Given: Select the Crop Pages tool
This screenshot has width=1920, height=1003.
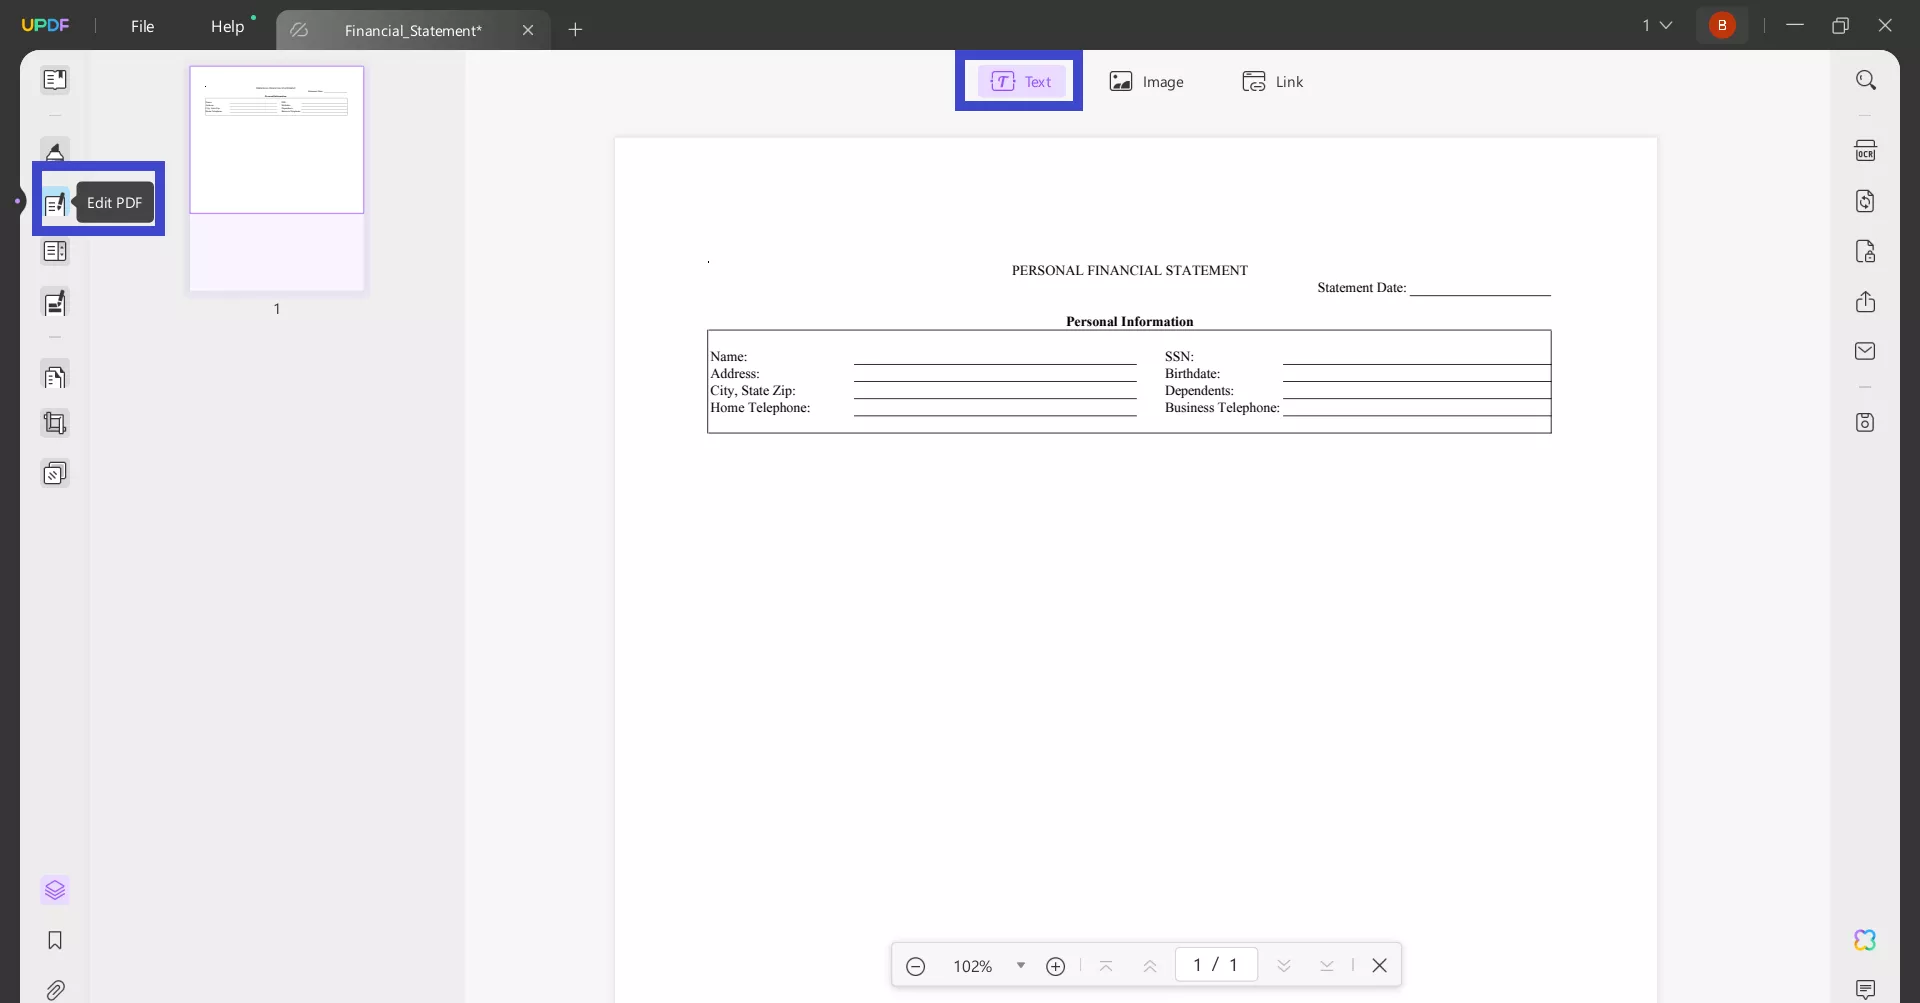Looking at the screenshot, I should tap(55, 423).
